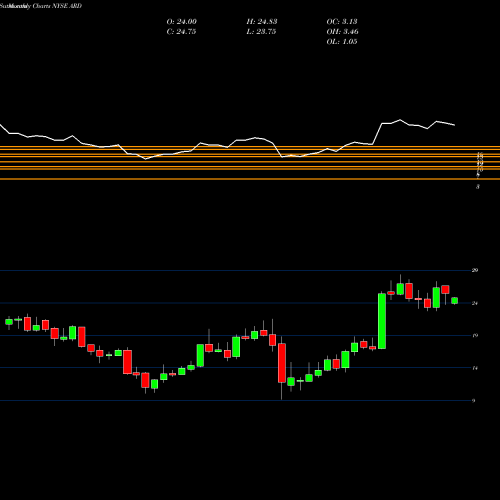Click the 'OC: 3.13' reading
Screen dimensions: 500x500
342,22
